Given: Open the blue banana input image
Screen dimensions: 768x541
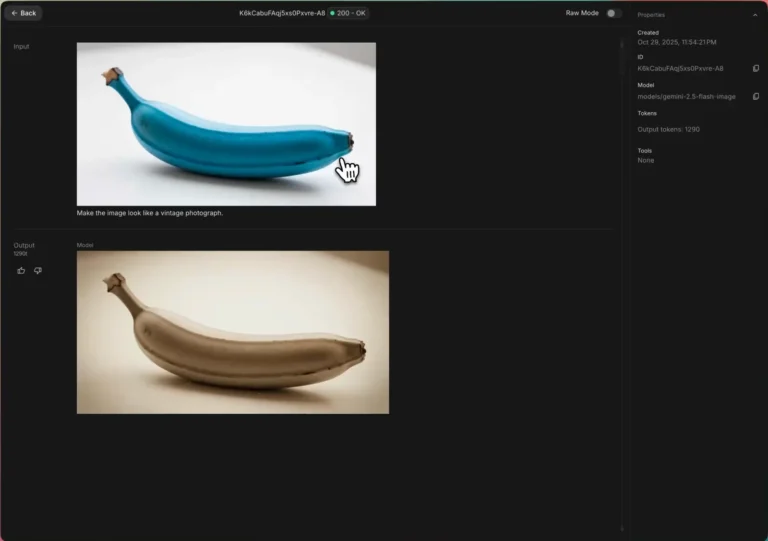Looking at the screenshot, I should coord(226,124).
